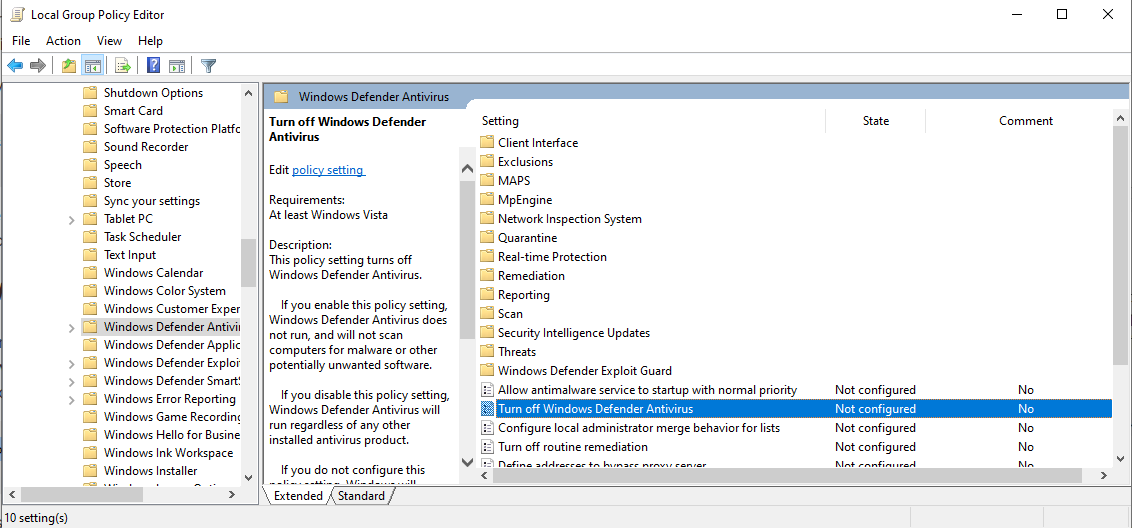Click the Export List toolbar icon
The image size is (1132, 528).
point(123,66)
